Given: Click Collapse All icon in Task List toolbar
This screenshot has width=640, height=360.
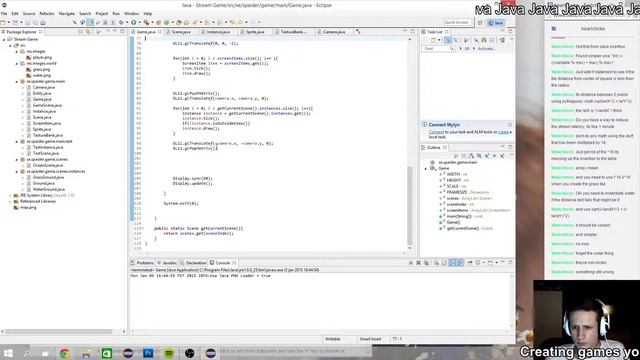Looking at the screenshot, I should (x=492, y=40).
